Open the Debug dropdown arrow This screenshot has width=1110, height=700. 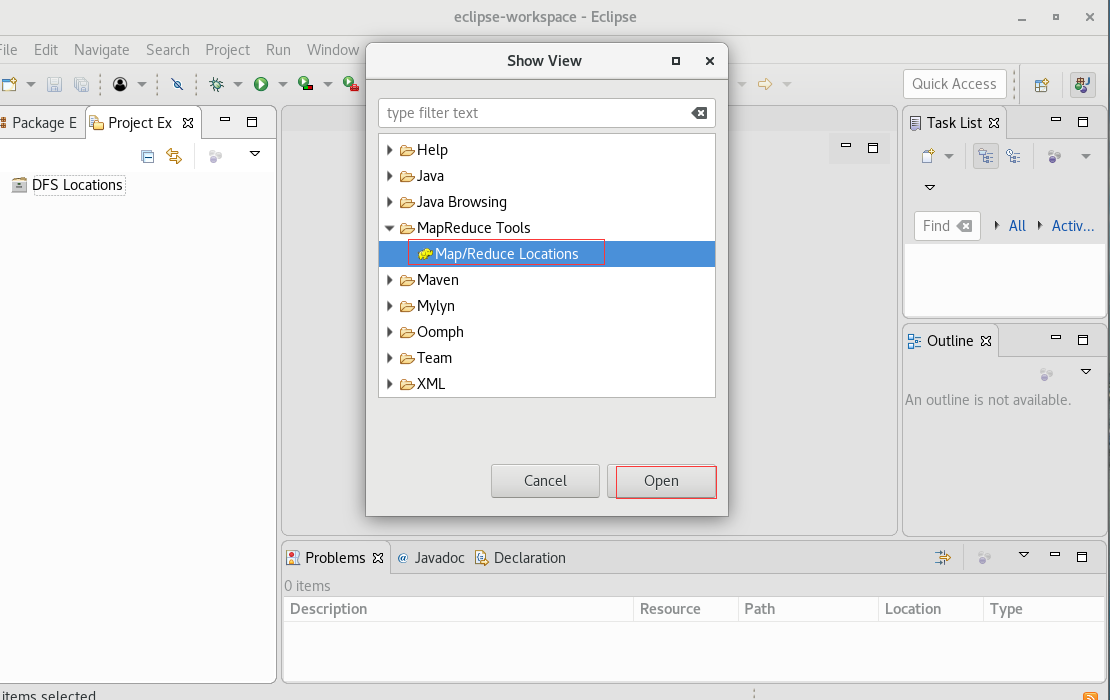(238, 84)
